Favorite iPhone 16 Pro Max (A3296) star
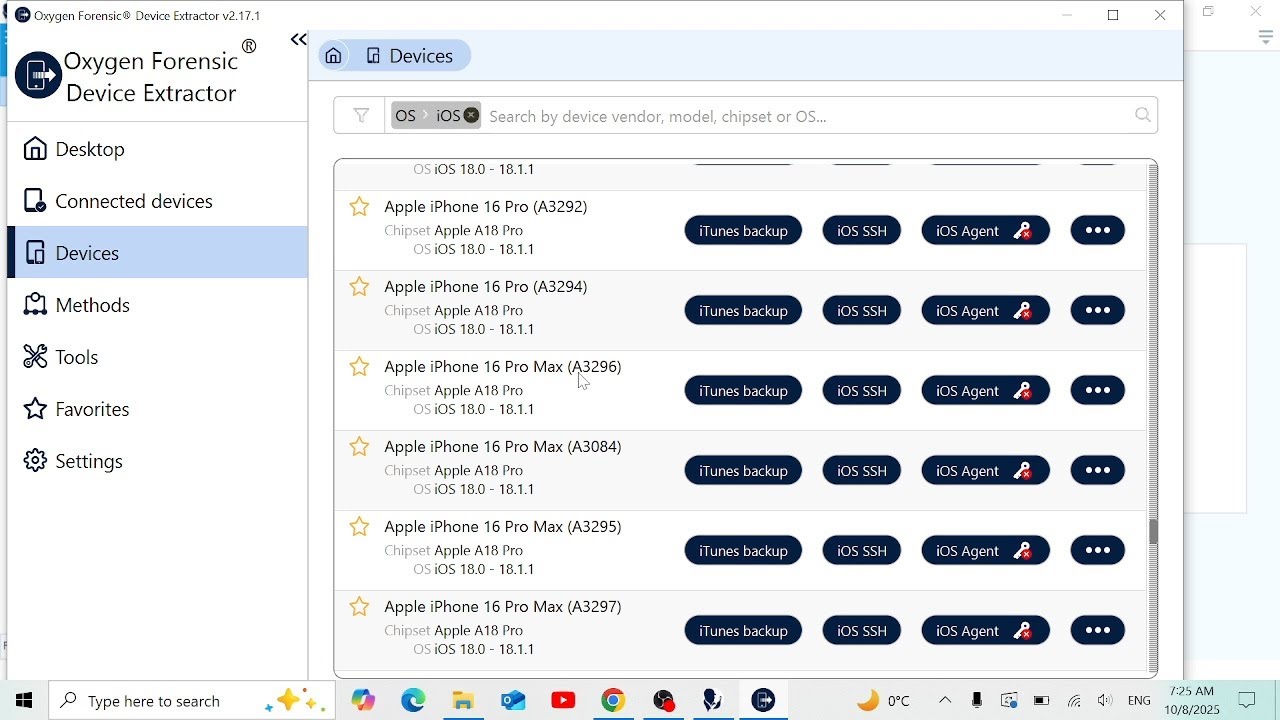Image resolution: width=1280 pixels, height=720 pixels. pyautogui.click(x=359, y=367)
